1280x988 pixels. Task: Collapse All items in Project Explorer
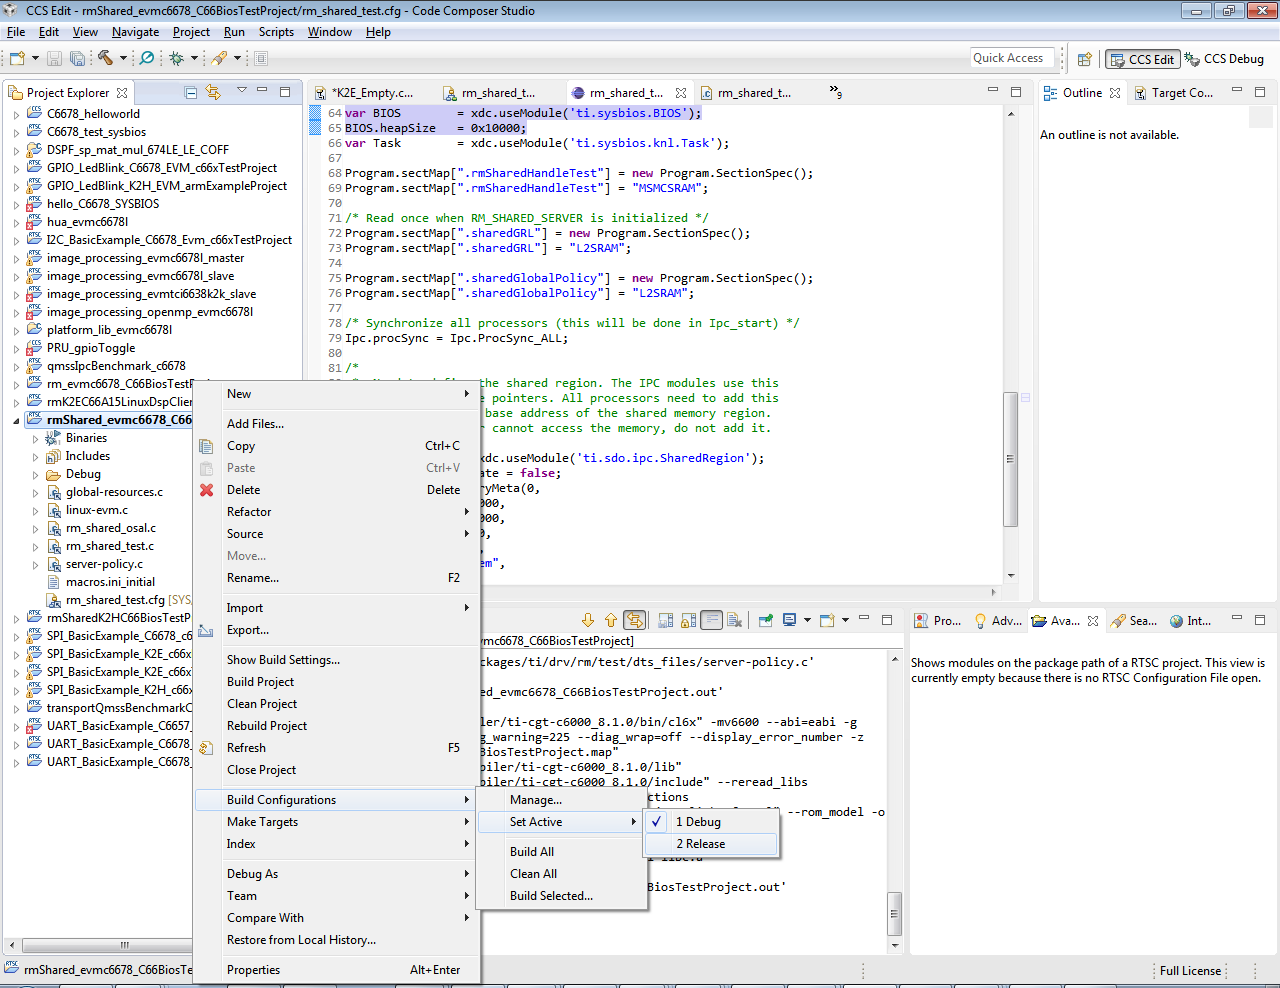click(190, 91)
